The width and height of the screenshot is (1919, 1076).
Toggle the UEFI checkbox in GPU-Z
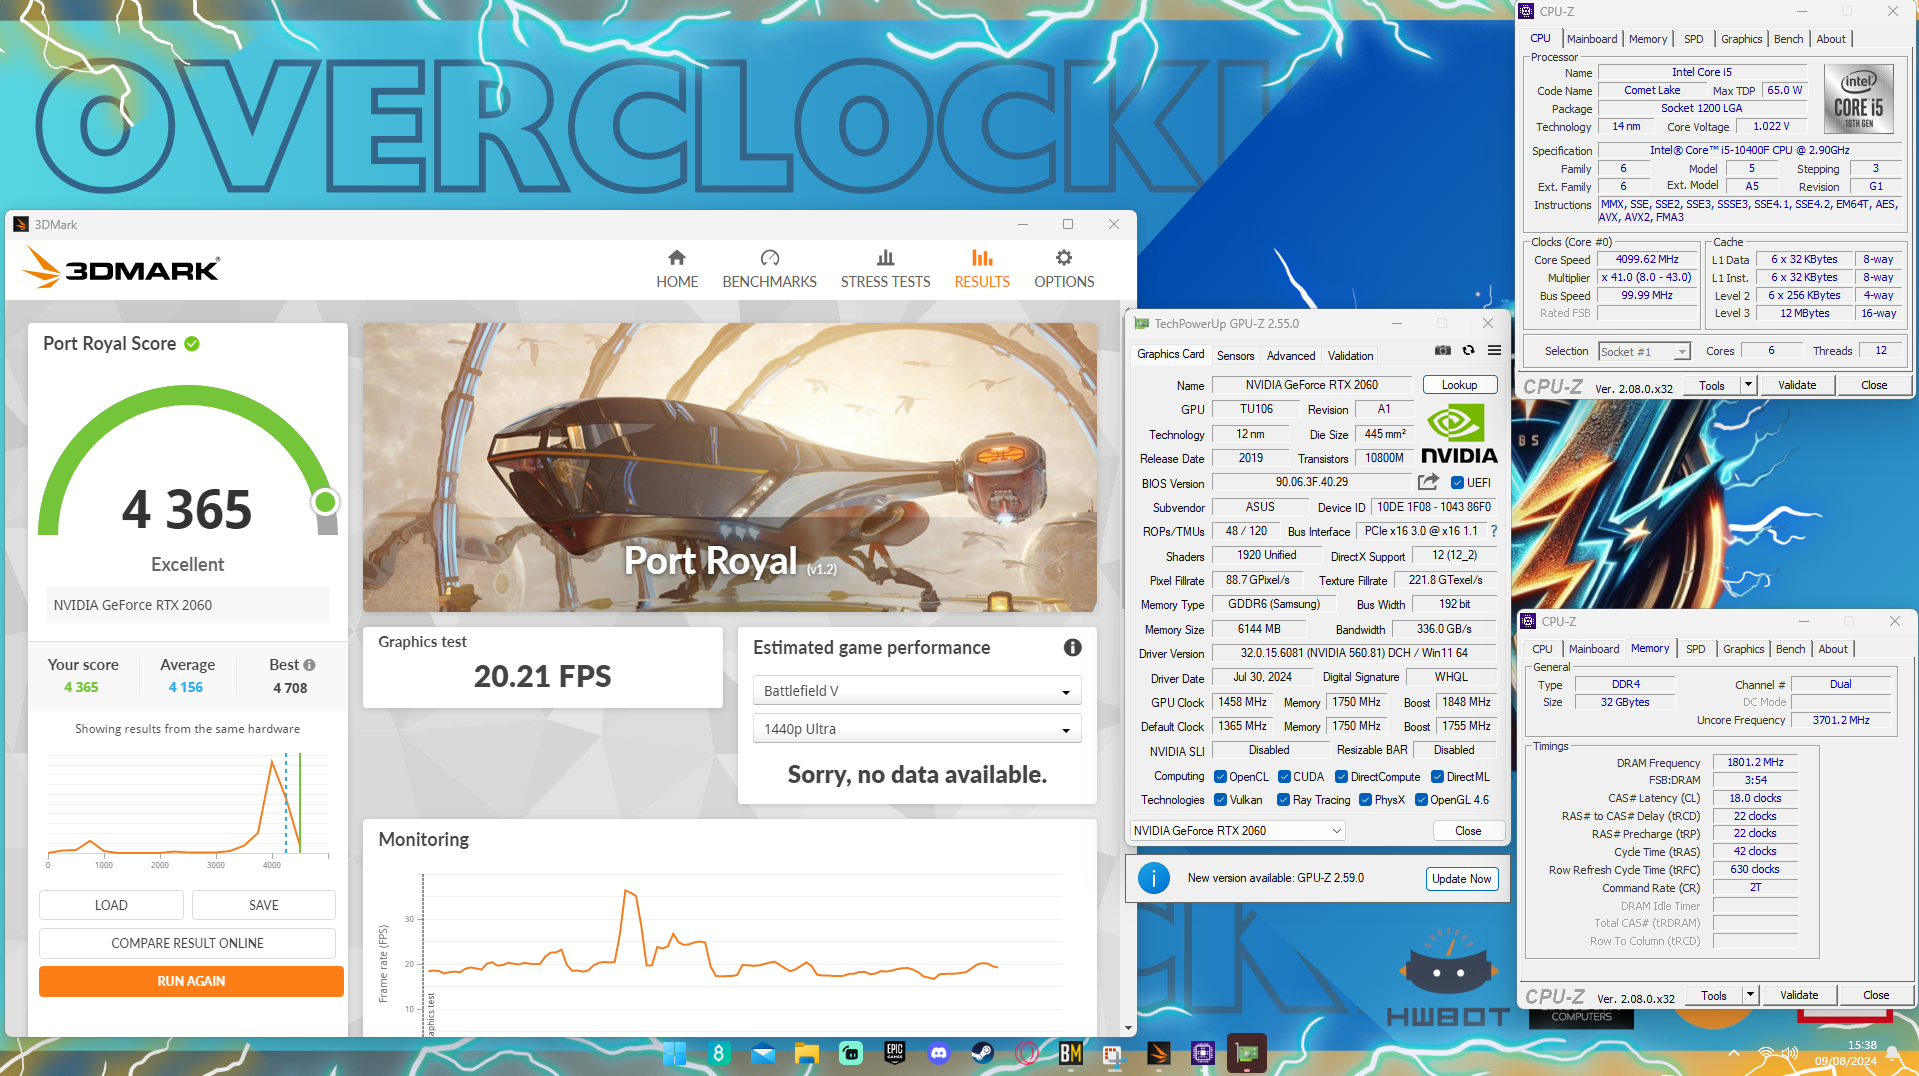[x=1457, y=483]
